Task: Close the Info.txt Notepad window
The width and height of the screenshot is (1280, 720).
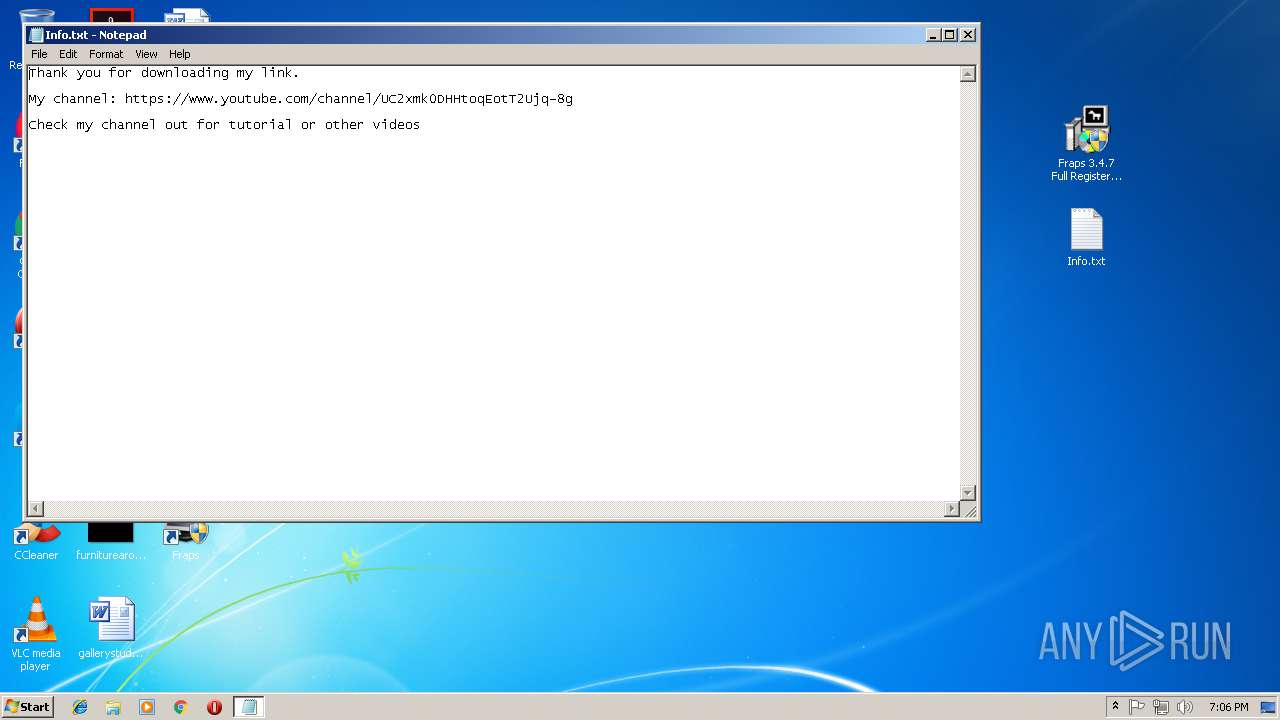Action: click(x=967, y=34)
